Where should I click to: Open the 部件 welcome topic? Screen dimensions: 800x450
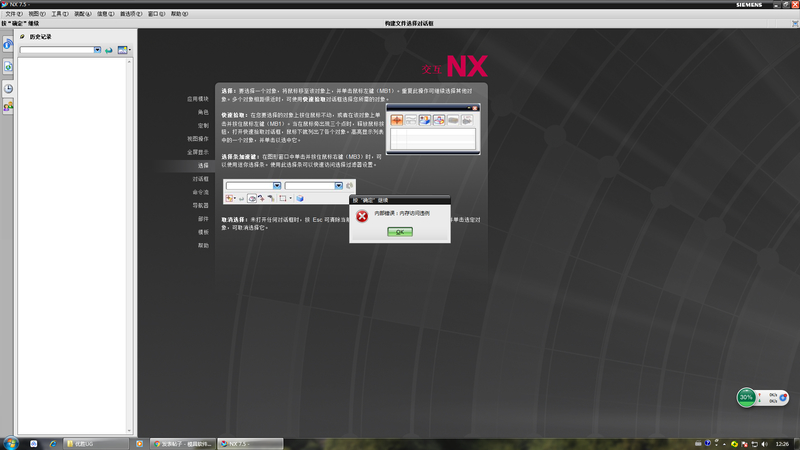point(203,219)
